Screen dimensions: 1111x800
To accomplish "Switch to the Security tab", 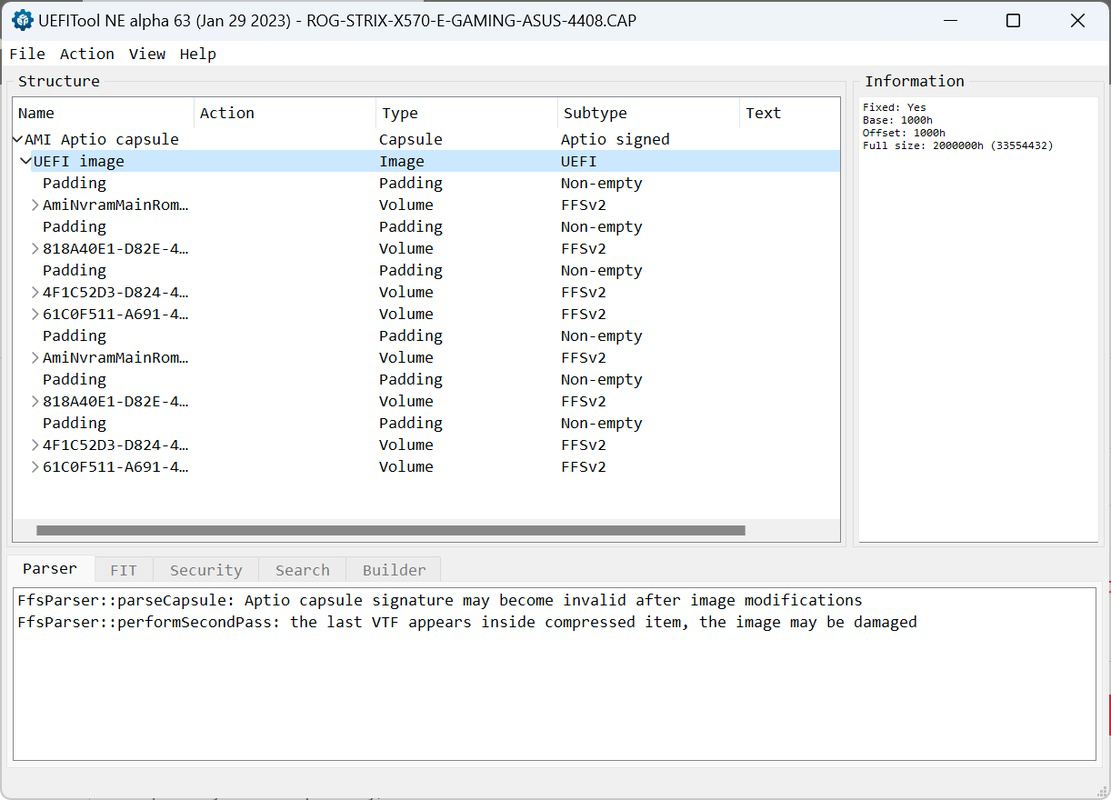I will [x=206, y=570].
